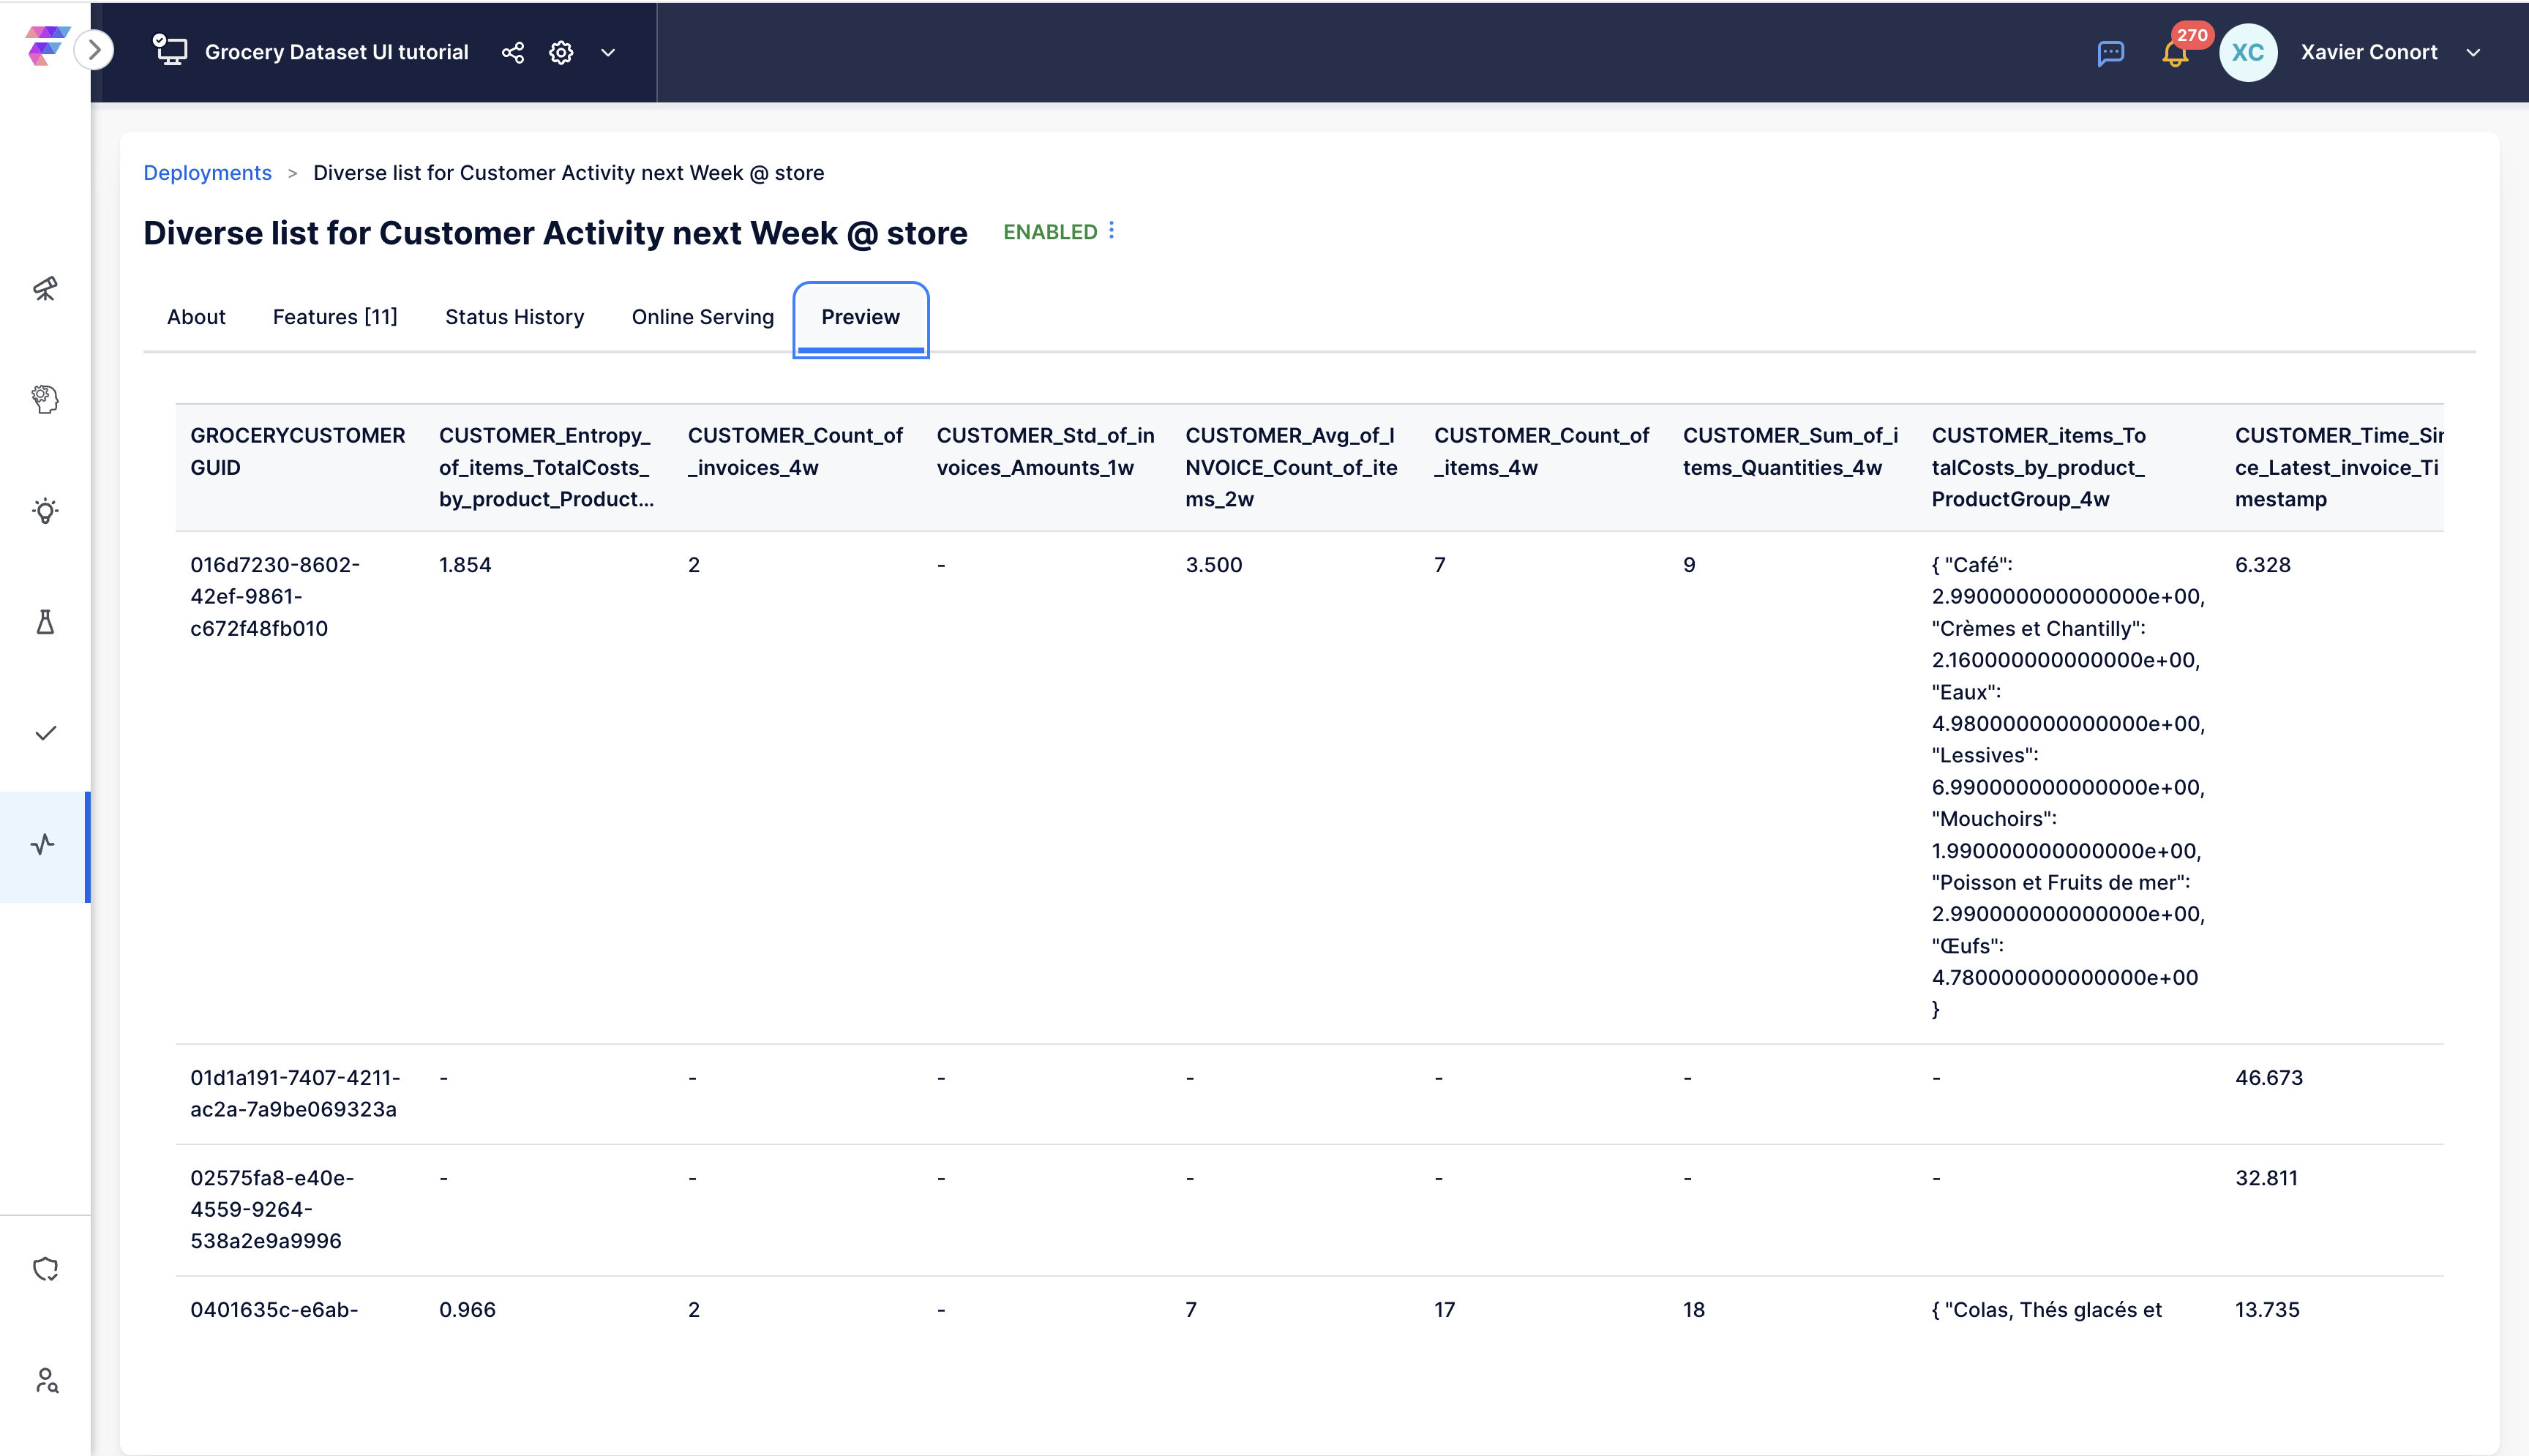Click the "Colas, Thés glacés et" cell
The width and height of the screenshot is (2529, 1456).
click(x=2046, y=1310)
